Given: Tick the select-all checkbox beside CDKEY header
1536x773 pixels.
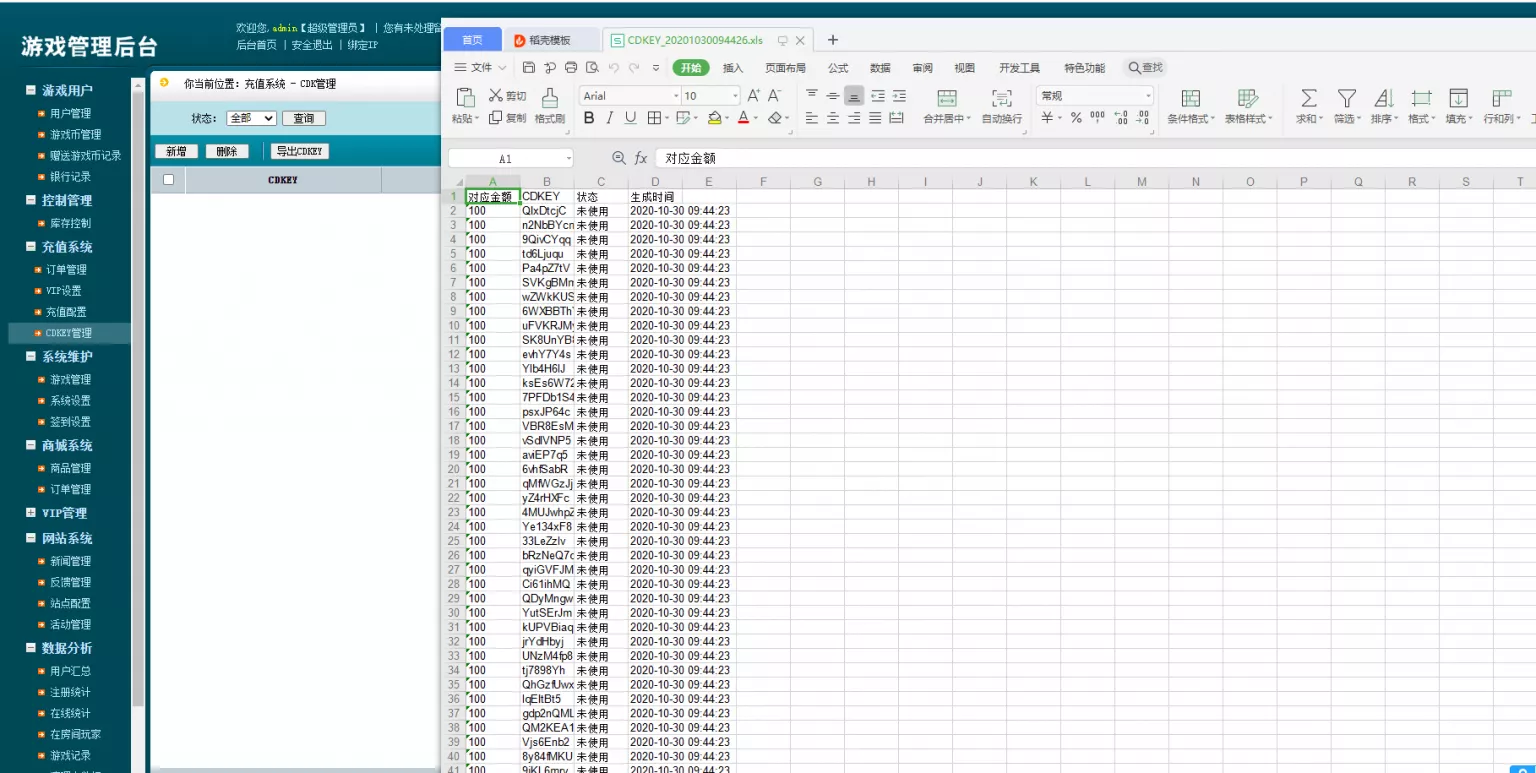Looking at the screenshot, I should [x=168, y=180].
